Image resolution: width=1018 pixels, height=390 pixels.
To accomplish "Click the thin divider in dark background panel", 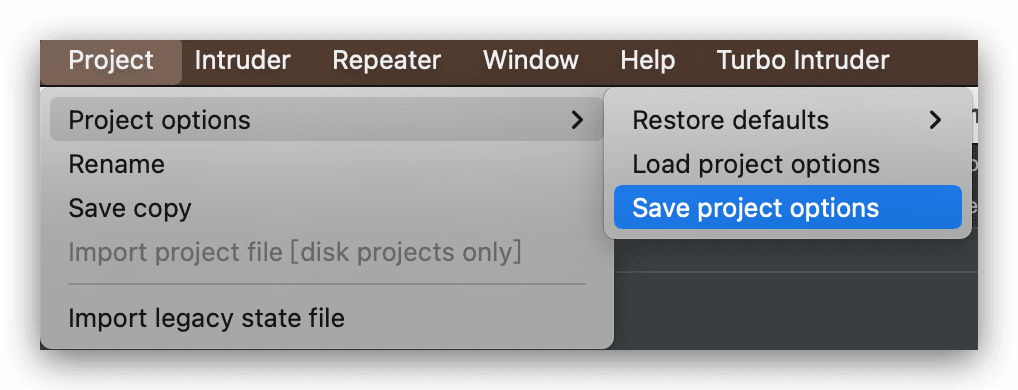I will point(795,272).
